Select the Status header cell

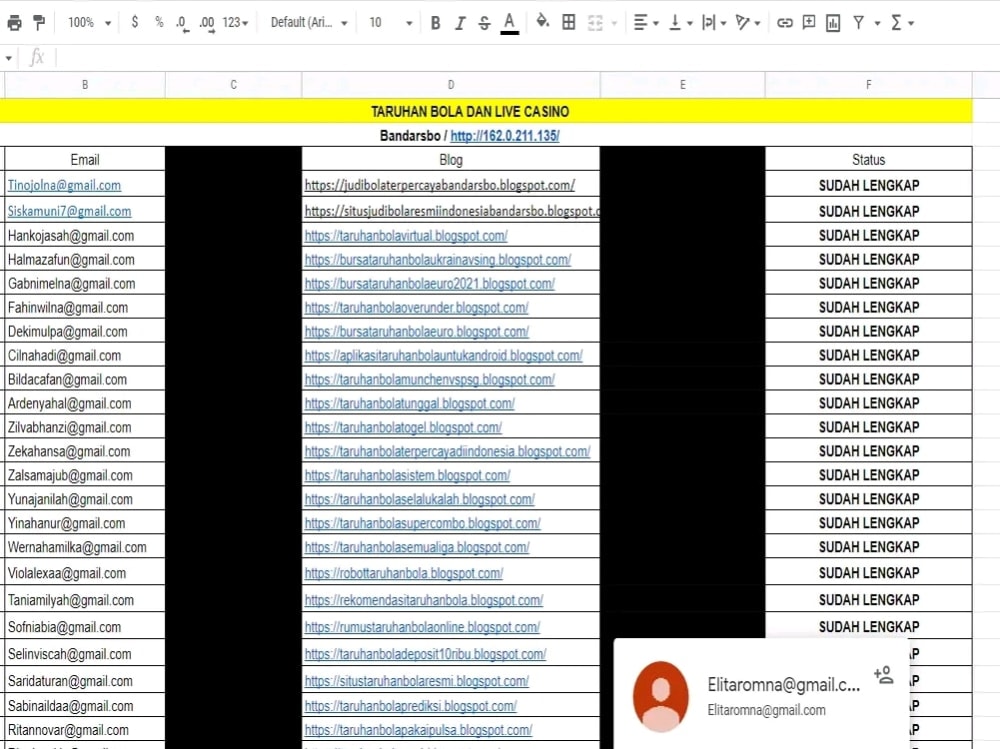coord(869,159)
